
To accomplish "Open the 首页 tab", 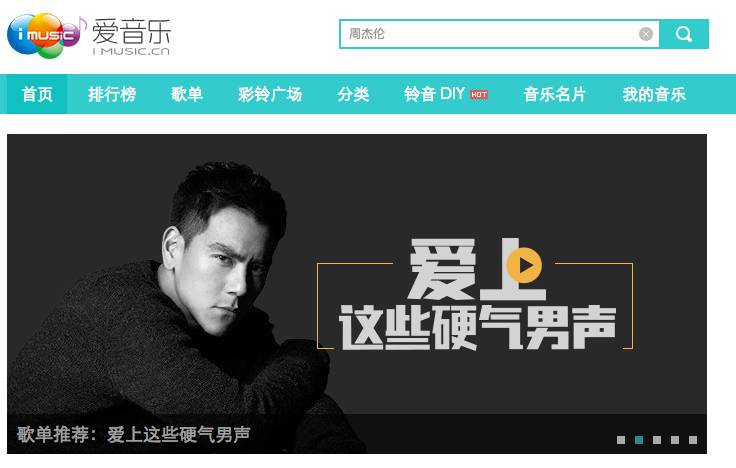I will (x=37, y=94).
